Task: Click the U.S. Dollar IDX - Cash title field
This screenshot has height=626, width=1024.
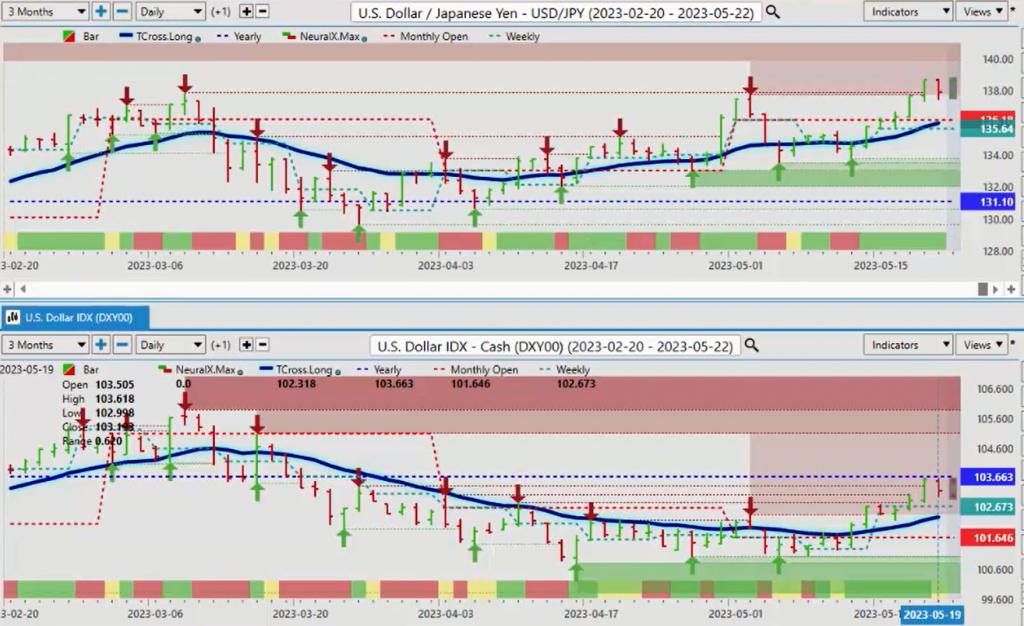Action: coord(555,345)
